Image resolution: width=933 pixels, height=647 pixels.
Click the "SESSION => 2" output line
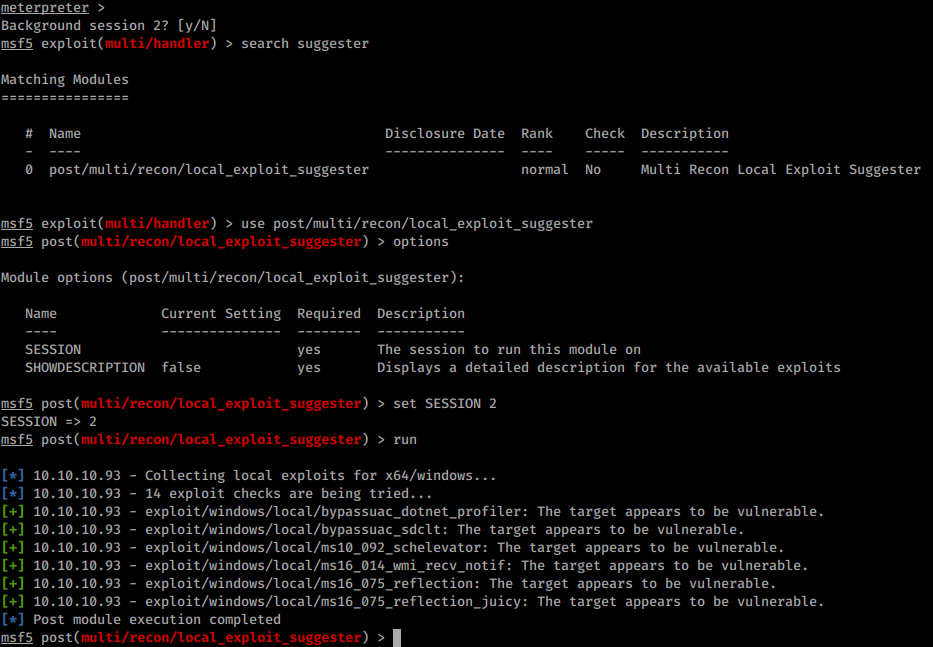(x=49, y=421)
